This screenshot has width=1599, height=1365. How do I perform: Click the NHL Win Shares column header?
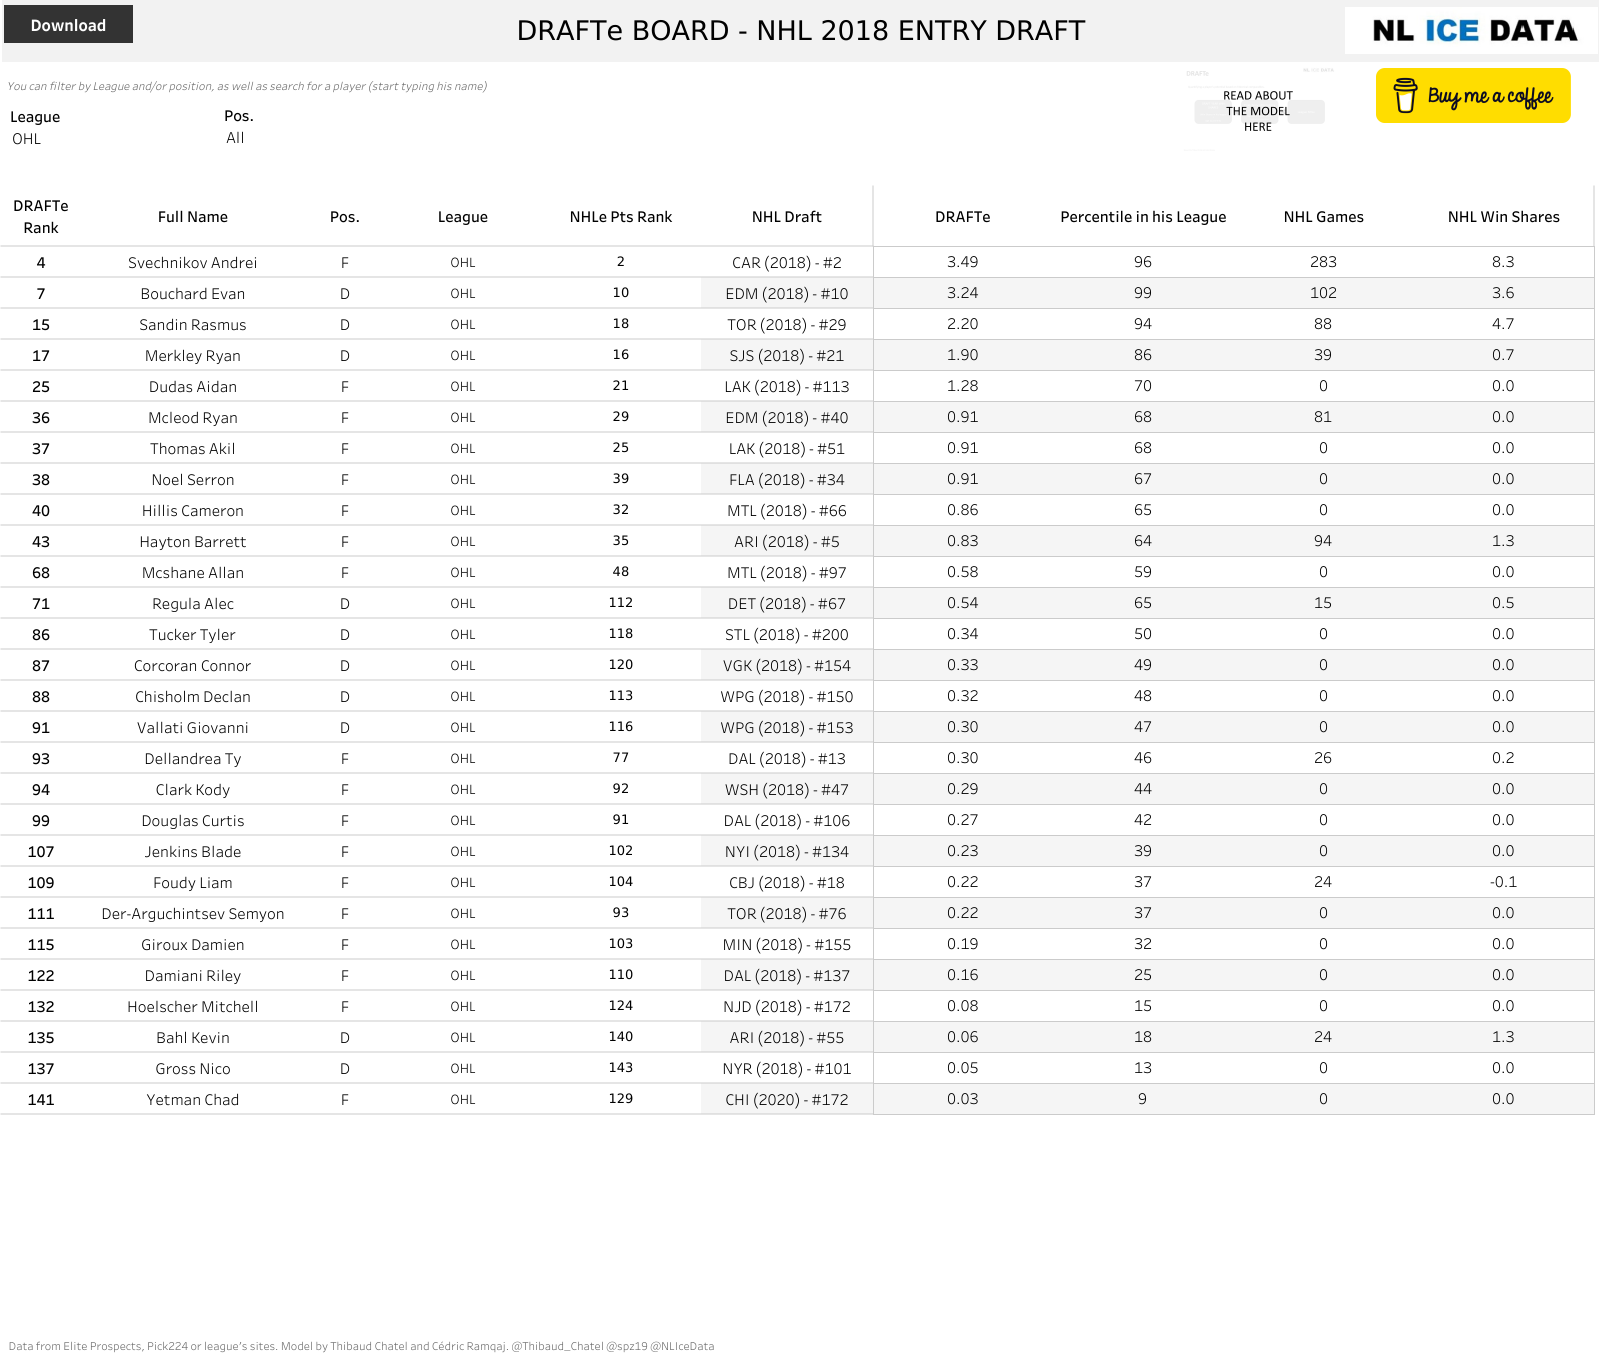[x=1503, y=217]
